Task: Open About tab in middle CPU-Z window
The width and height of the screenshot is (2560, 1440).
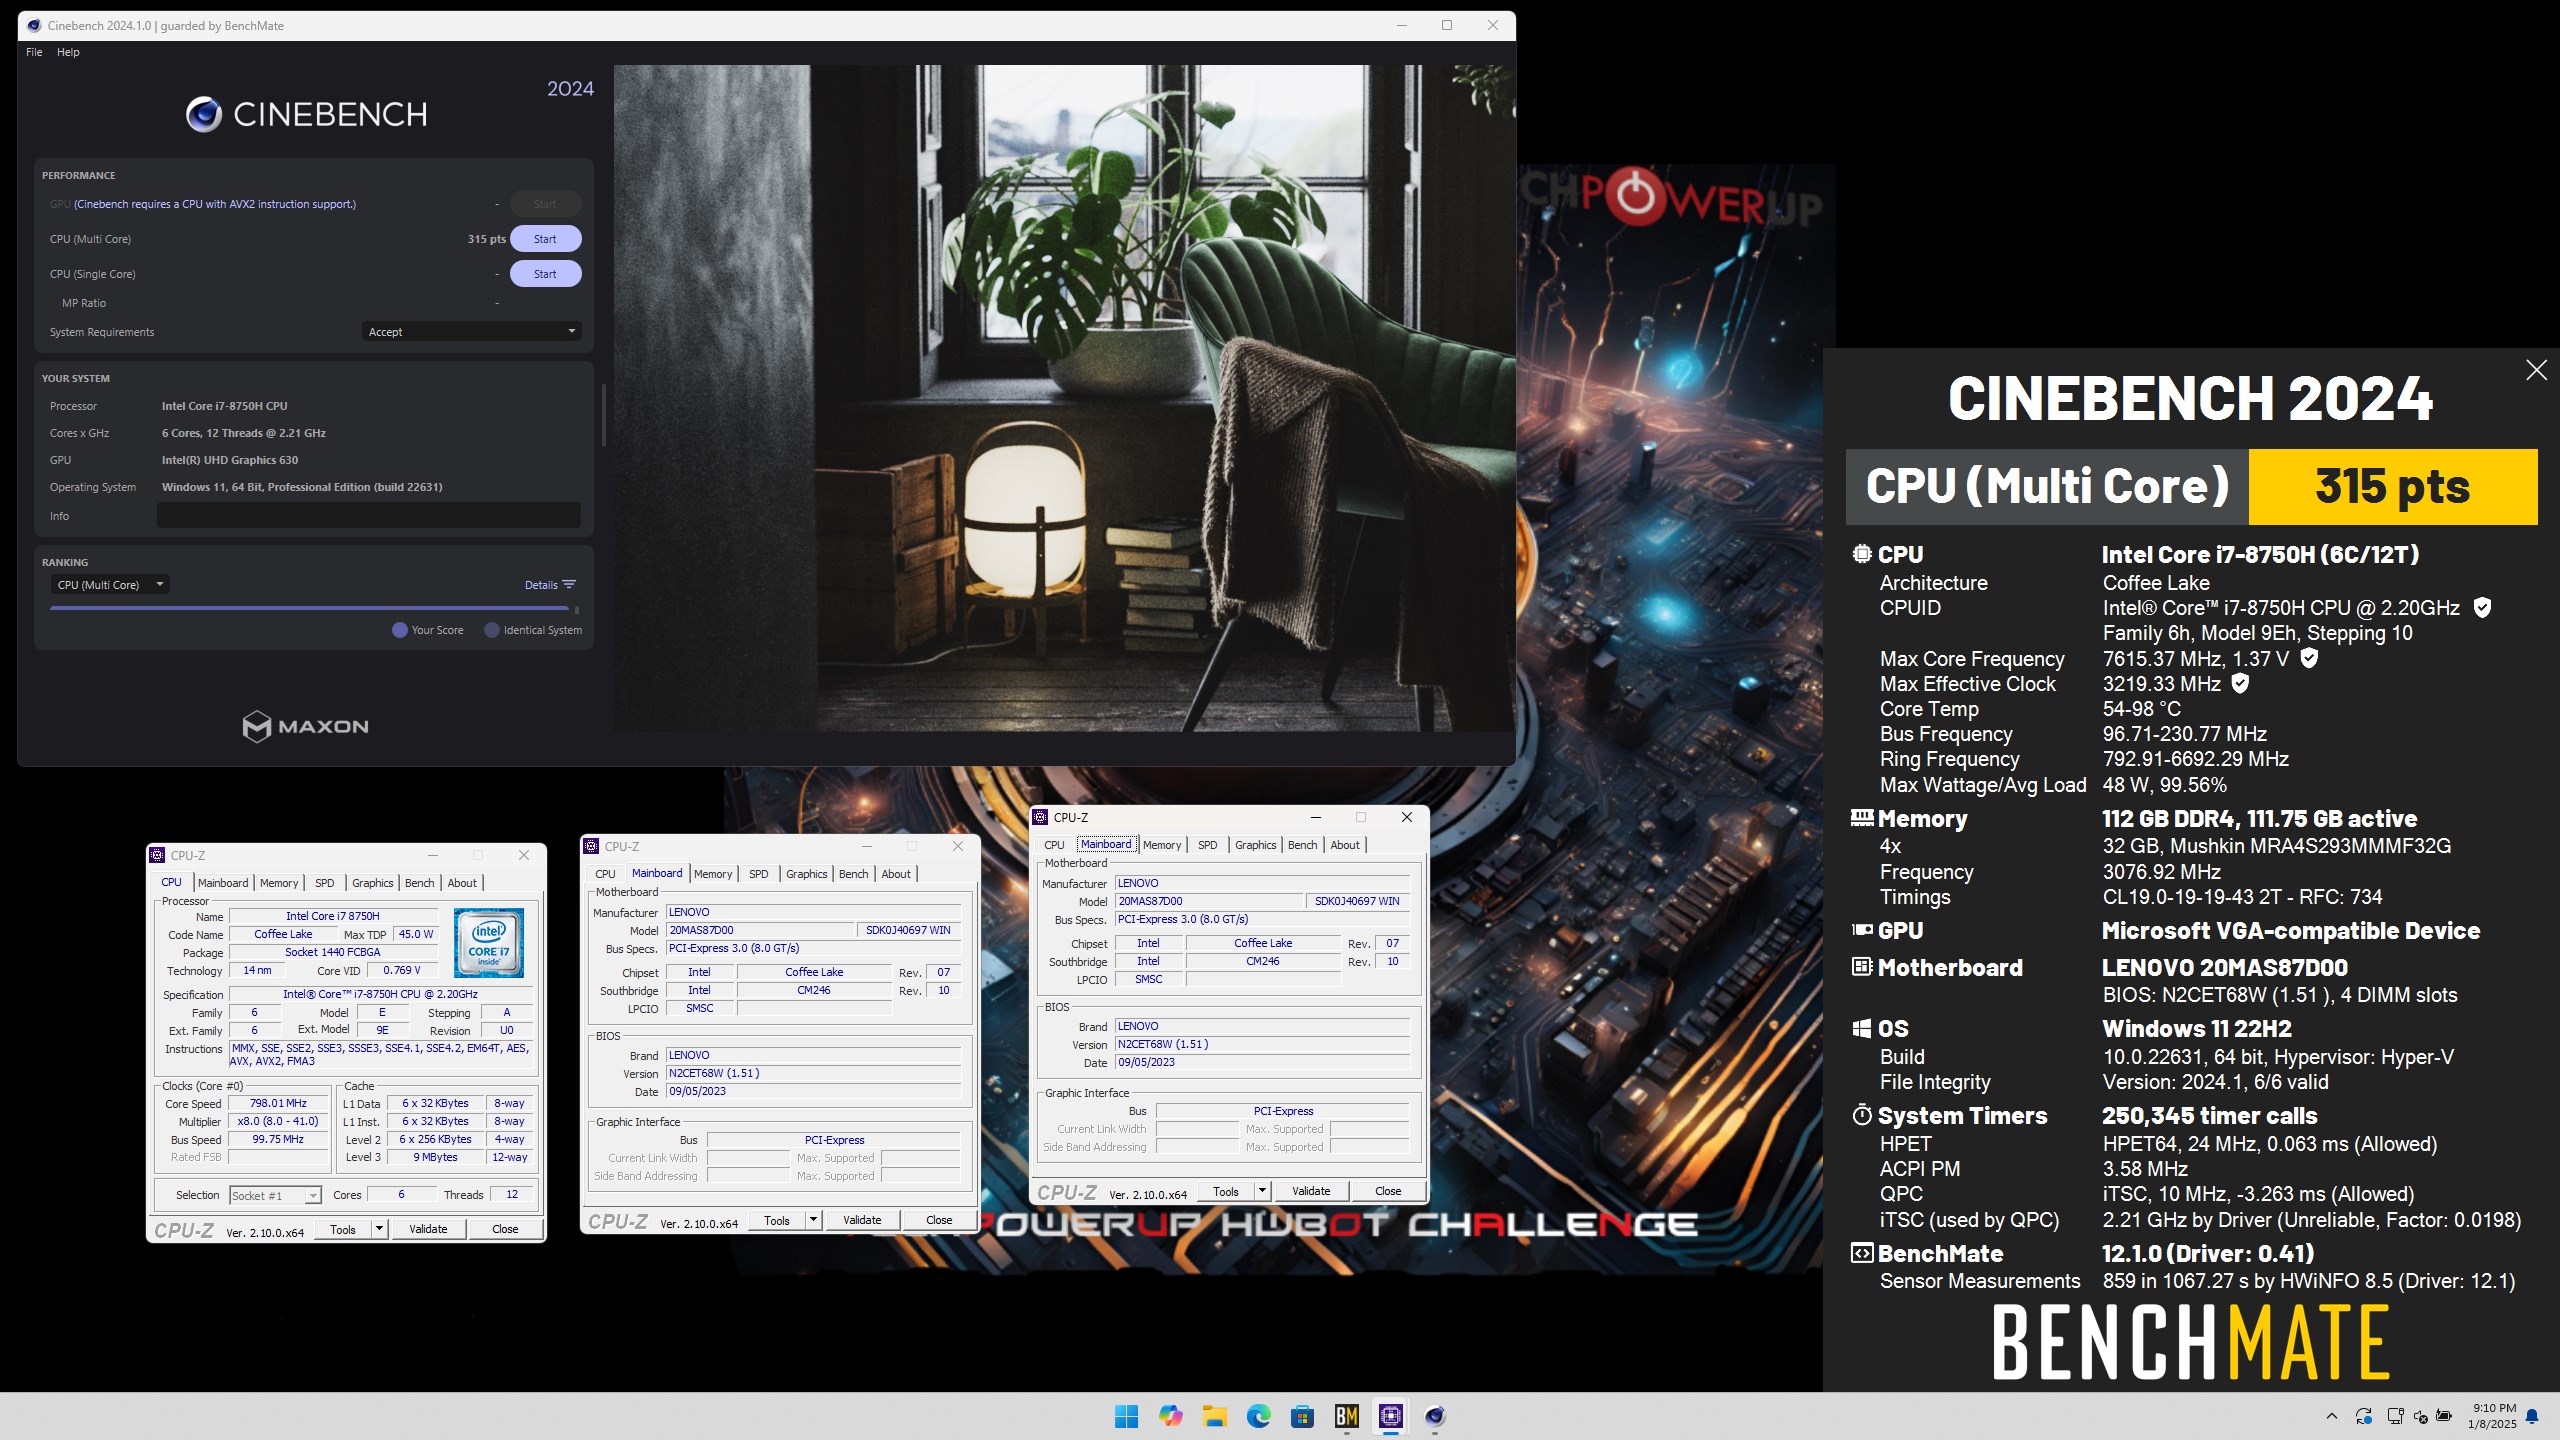Action: pyautogui.click(x=896, y=874)
